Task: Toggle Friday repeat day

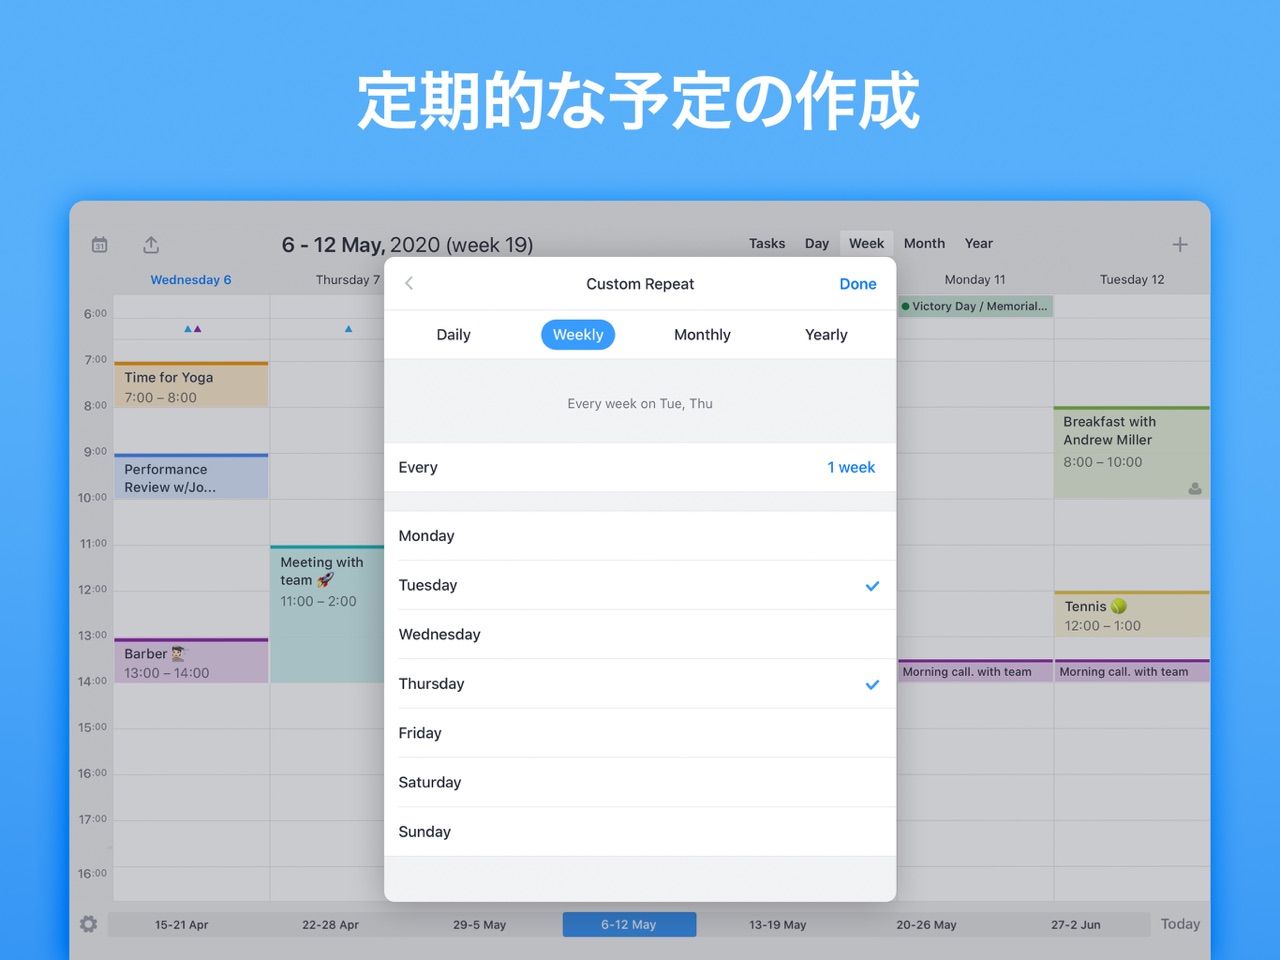Action: click(x=640, y=733)
